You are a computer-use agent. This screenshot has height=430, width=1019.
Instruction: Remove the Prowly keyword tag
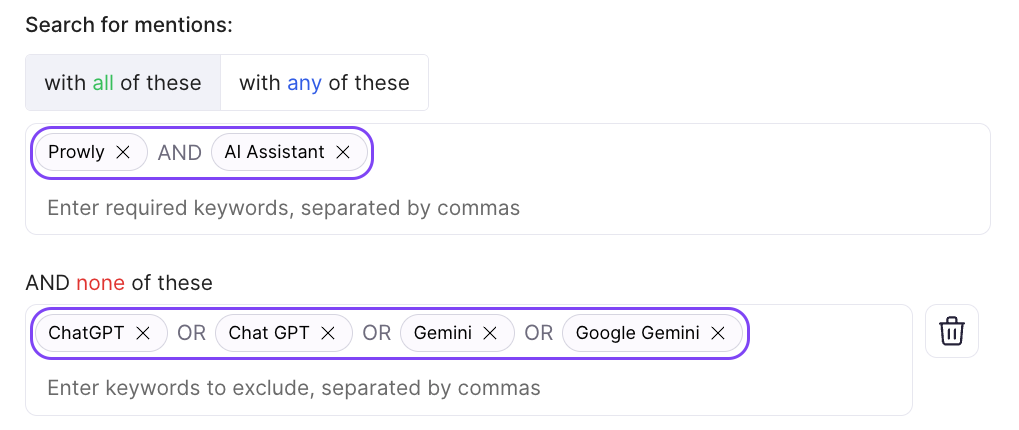[x=123, y=152]
